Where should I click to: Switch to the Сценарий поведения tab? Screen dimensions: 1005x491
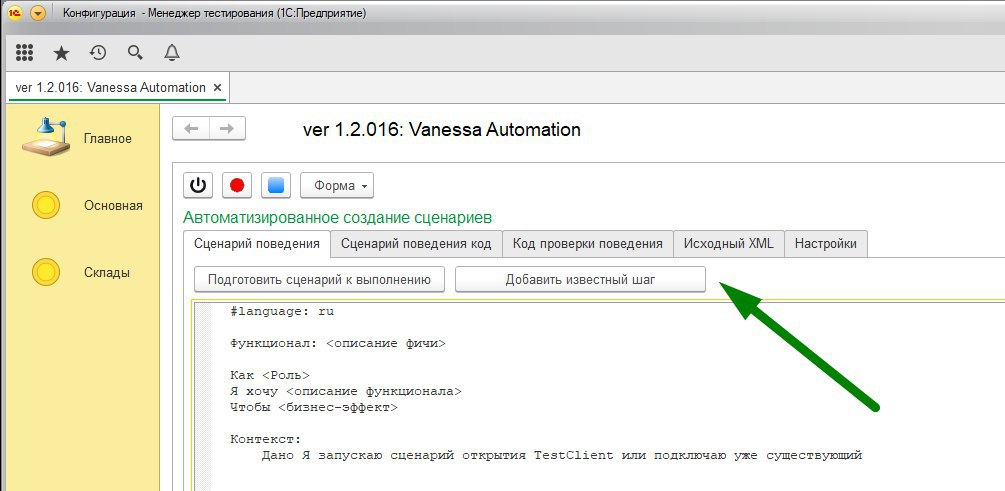click(x=256, y=244)
